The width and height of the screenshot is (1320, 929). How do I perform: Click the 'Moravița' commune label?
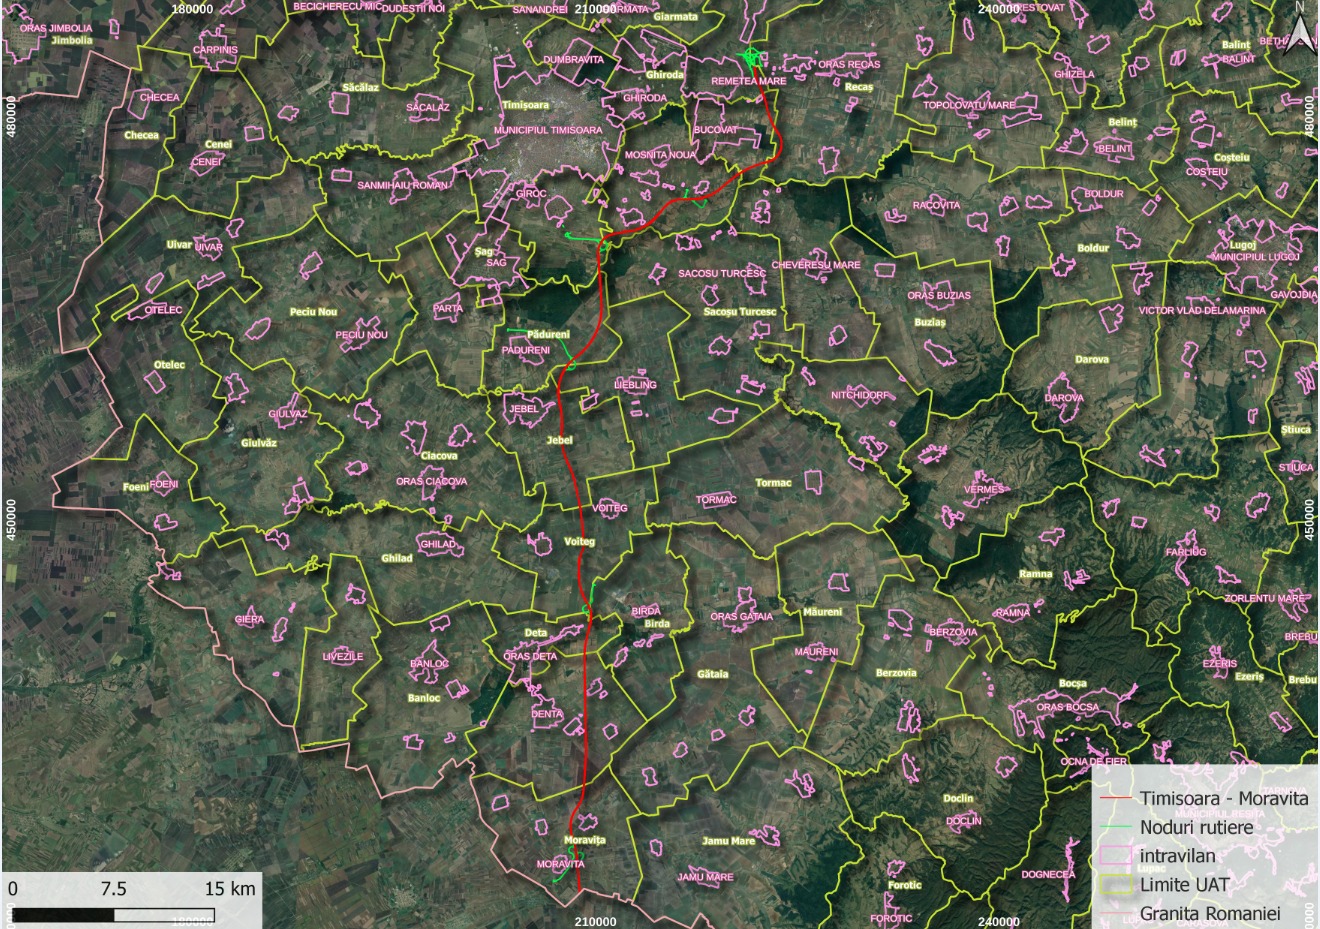click(x=585, y=840)
